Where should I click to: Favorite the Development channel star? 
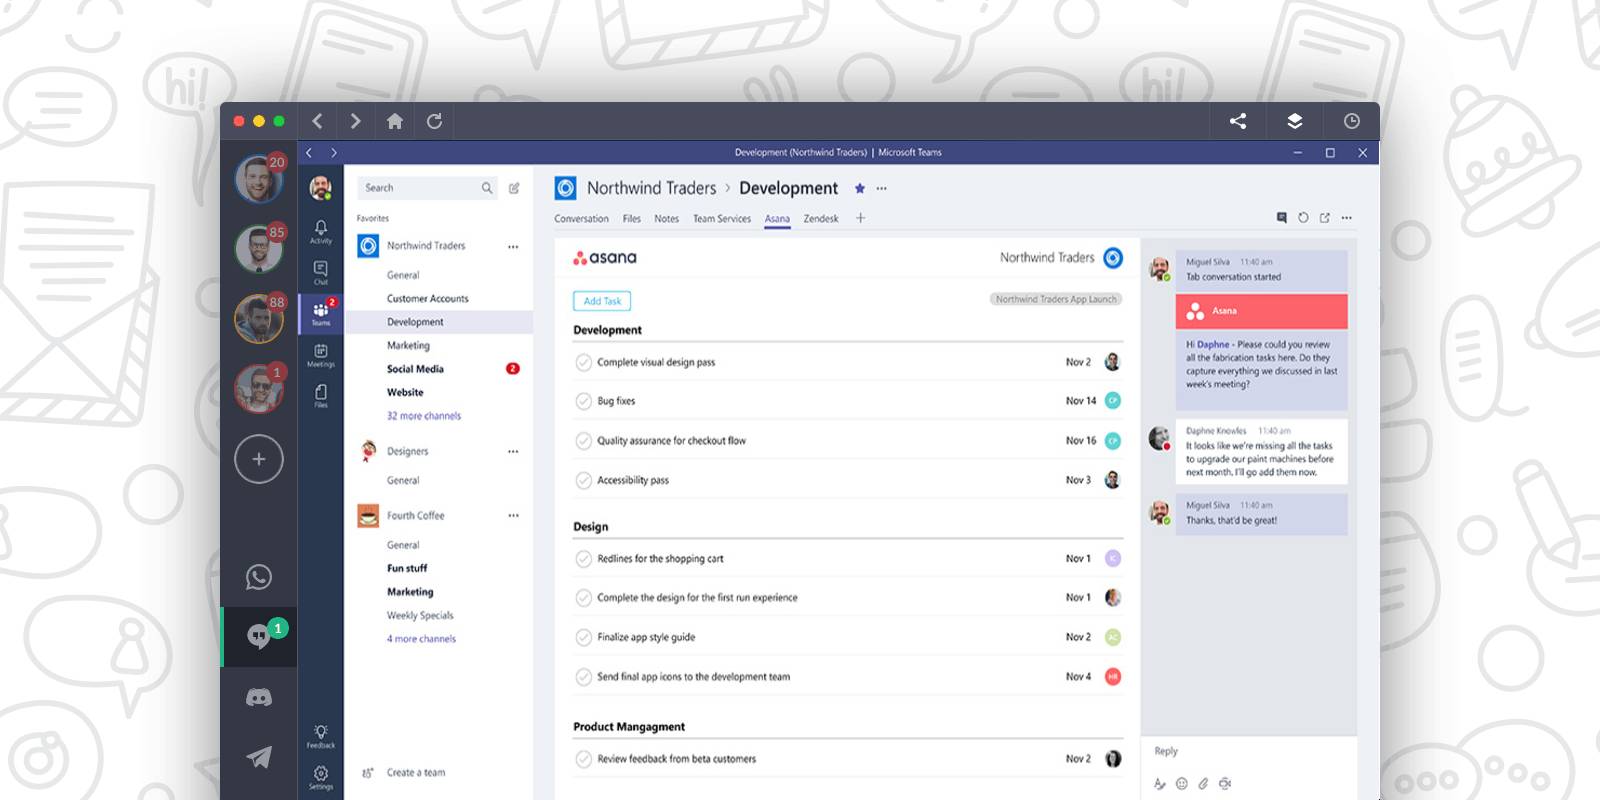pos(860,188)
